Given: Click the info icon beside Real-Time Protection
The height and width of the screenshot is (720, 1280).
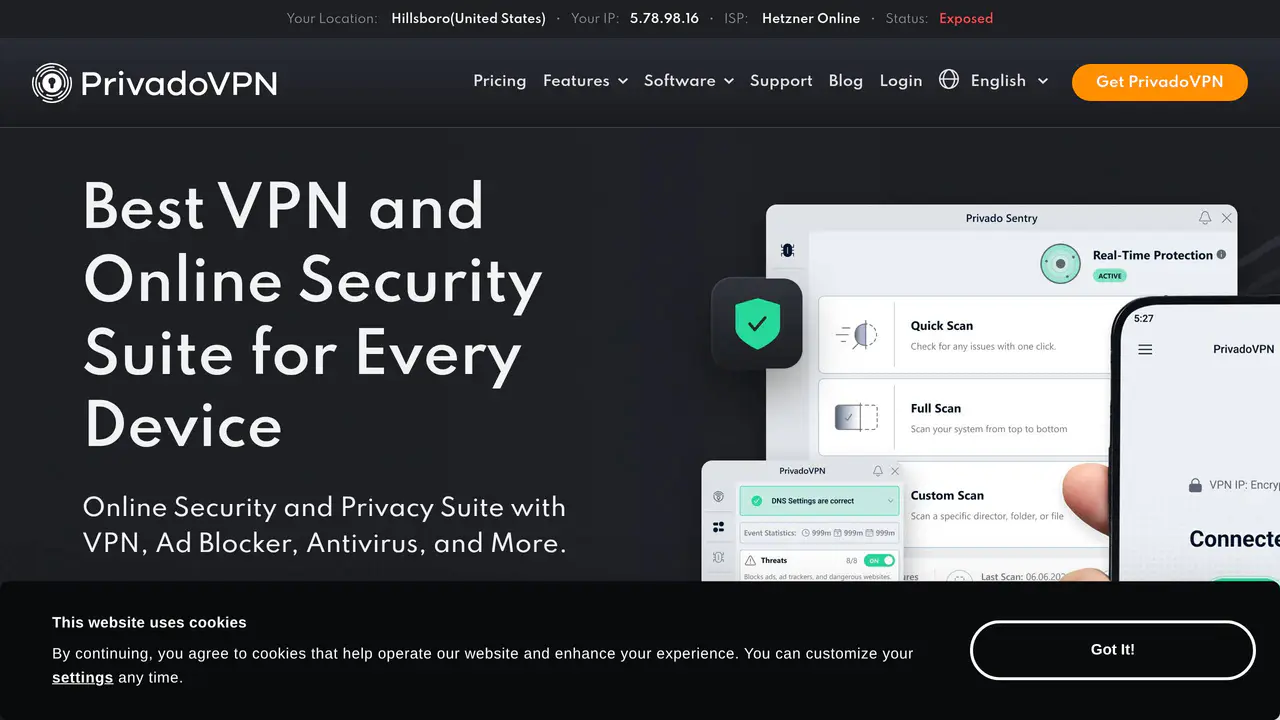Looking at the screenshot, I should [1221, 255].
